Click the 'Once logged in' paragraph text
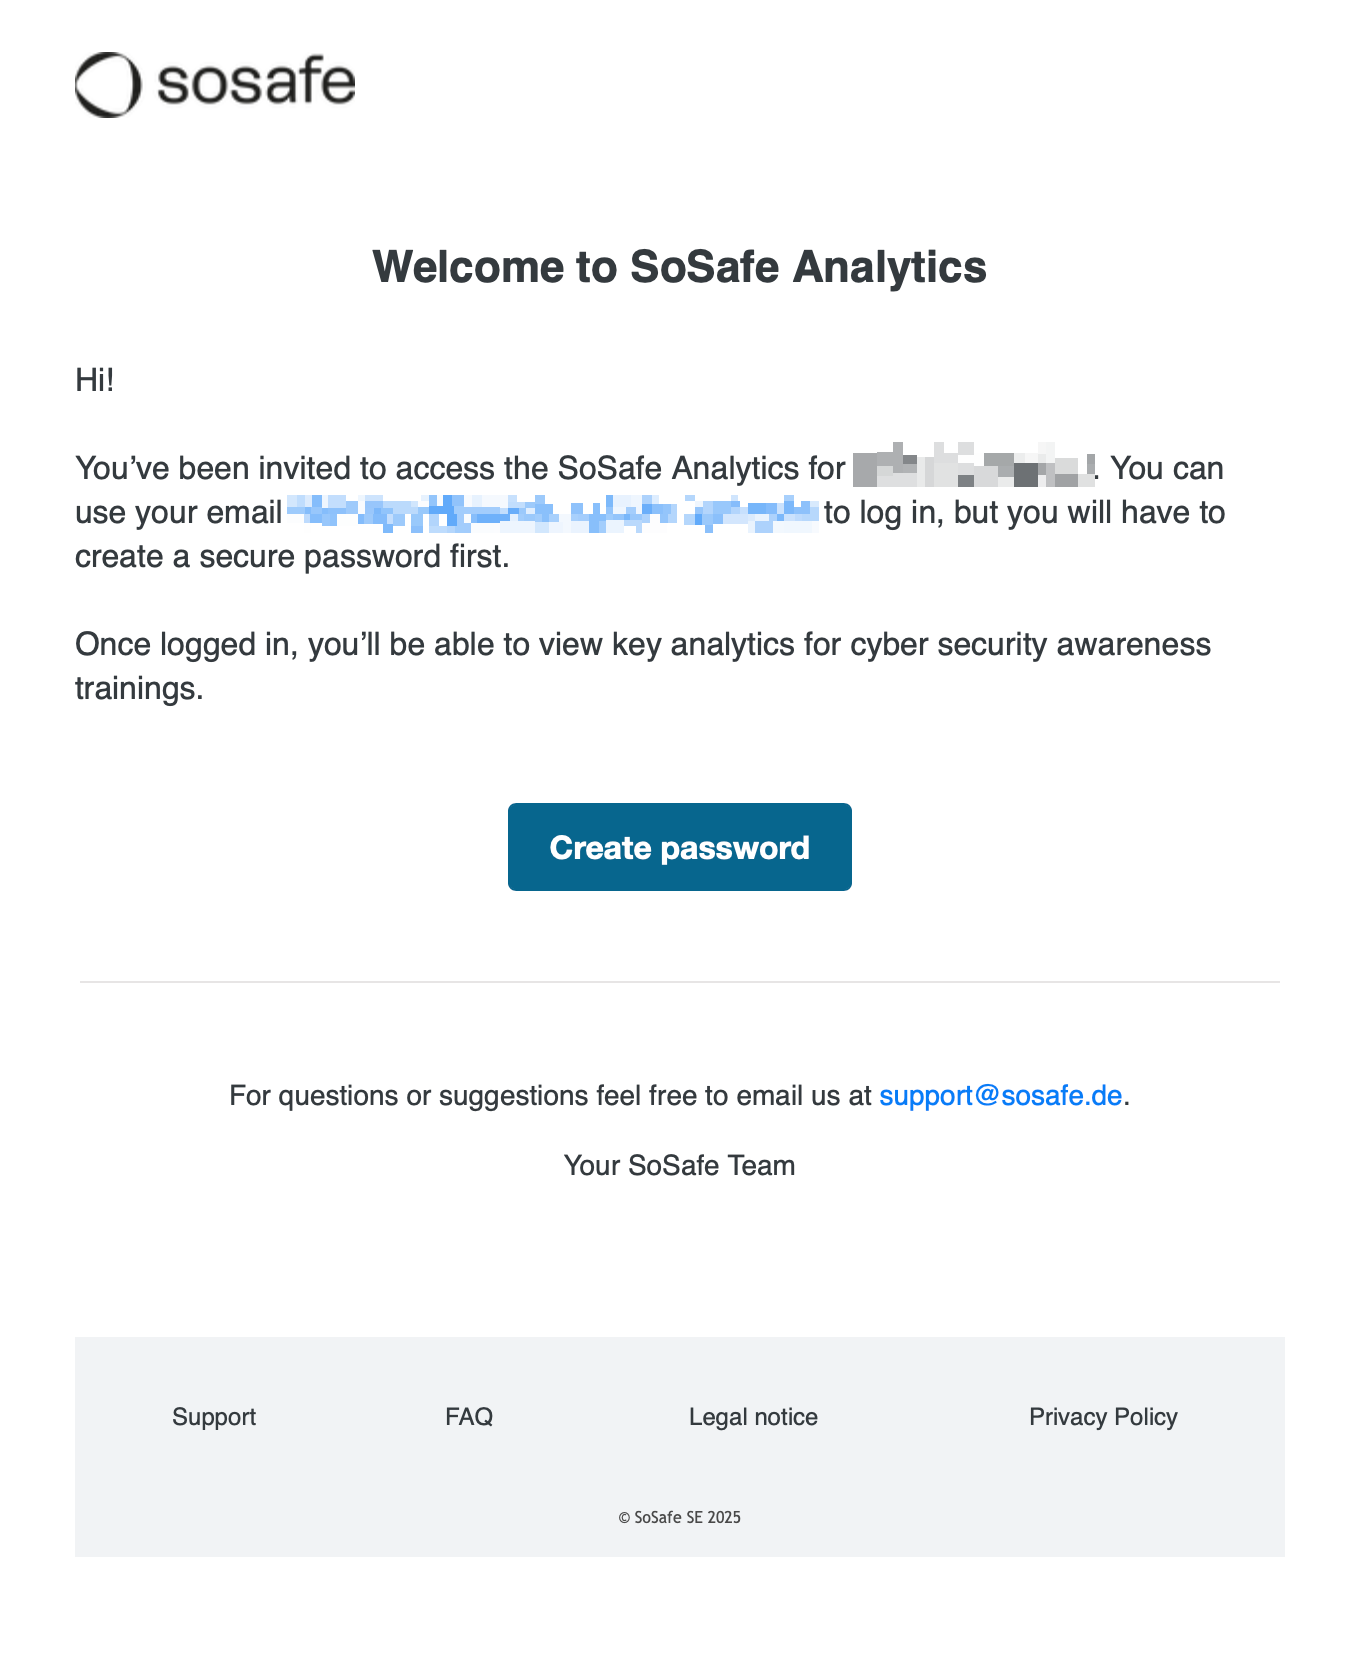 point(642,645)
